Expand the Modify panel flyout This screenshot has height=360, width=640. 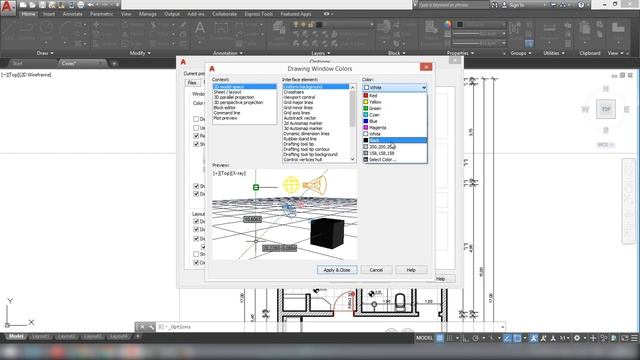(140, 53)
